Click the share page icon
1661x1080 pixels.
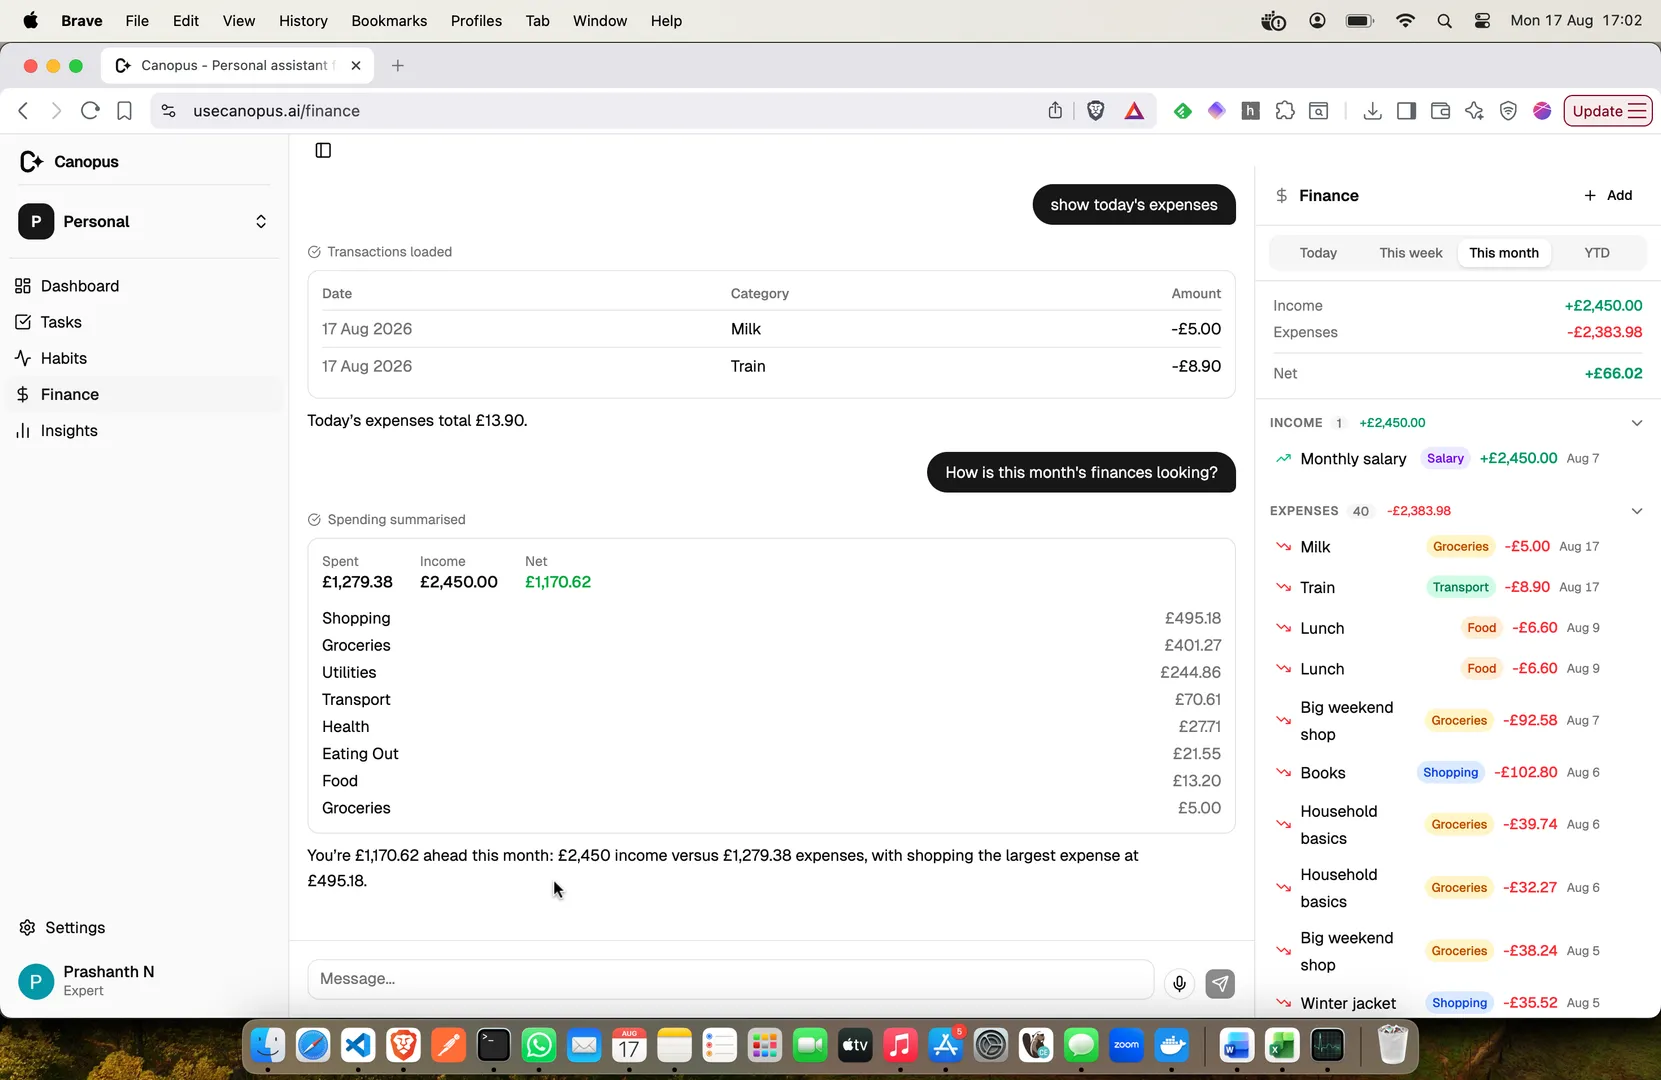click(1055, 111)
